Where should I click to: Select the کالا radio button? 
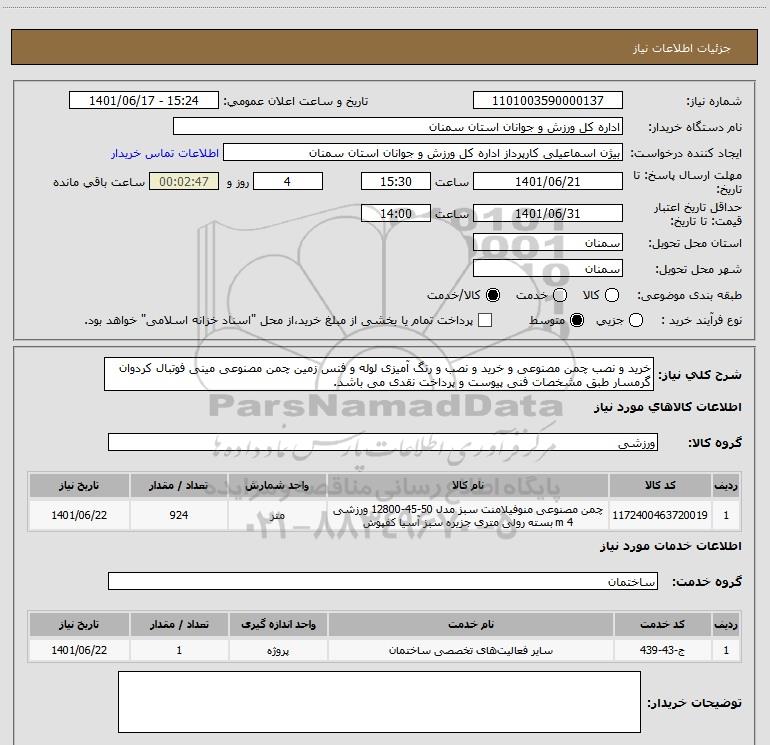[612, 295]
